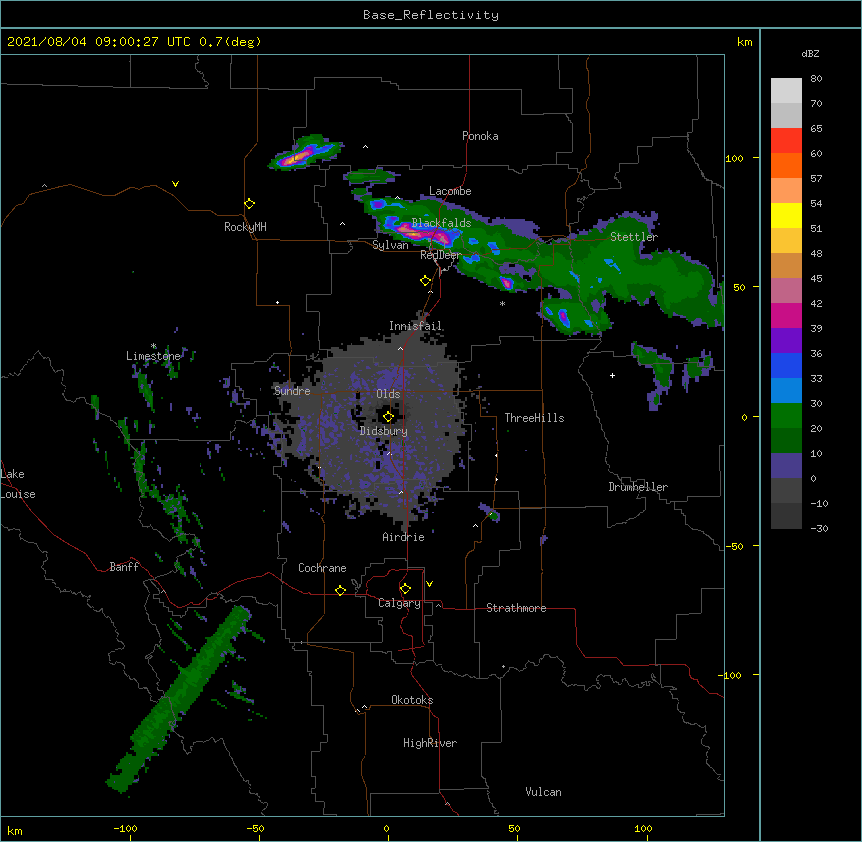Viewport: 862px width, 842px height.
Task: Select the dBZ legend heading
Action: 810,53
